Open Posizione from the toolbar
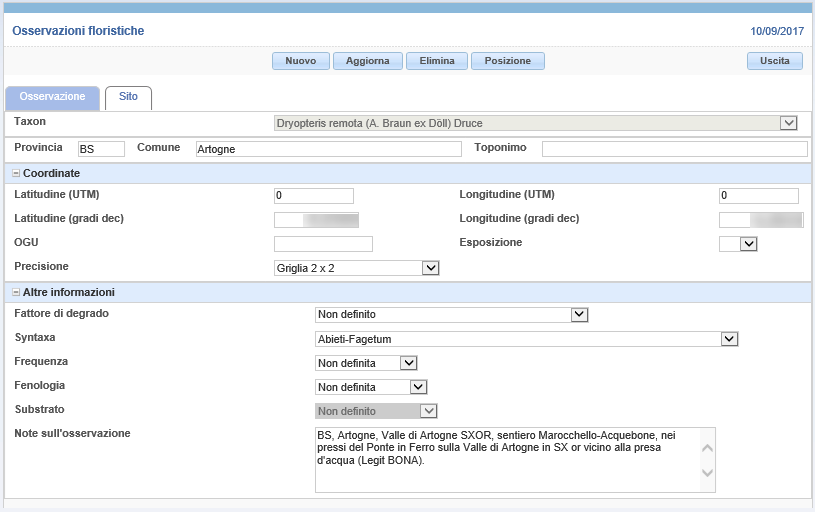 (x=508, y=61)
